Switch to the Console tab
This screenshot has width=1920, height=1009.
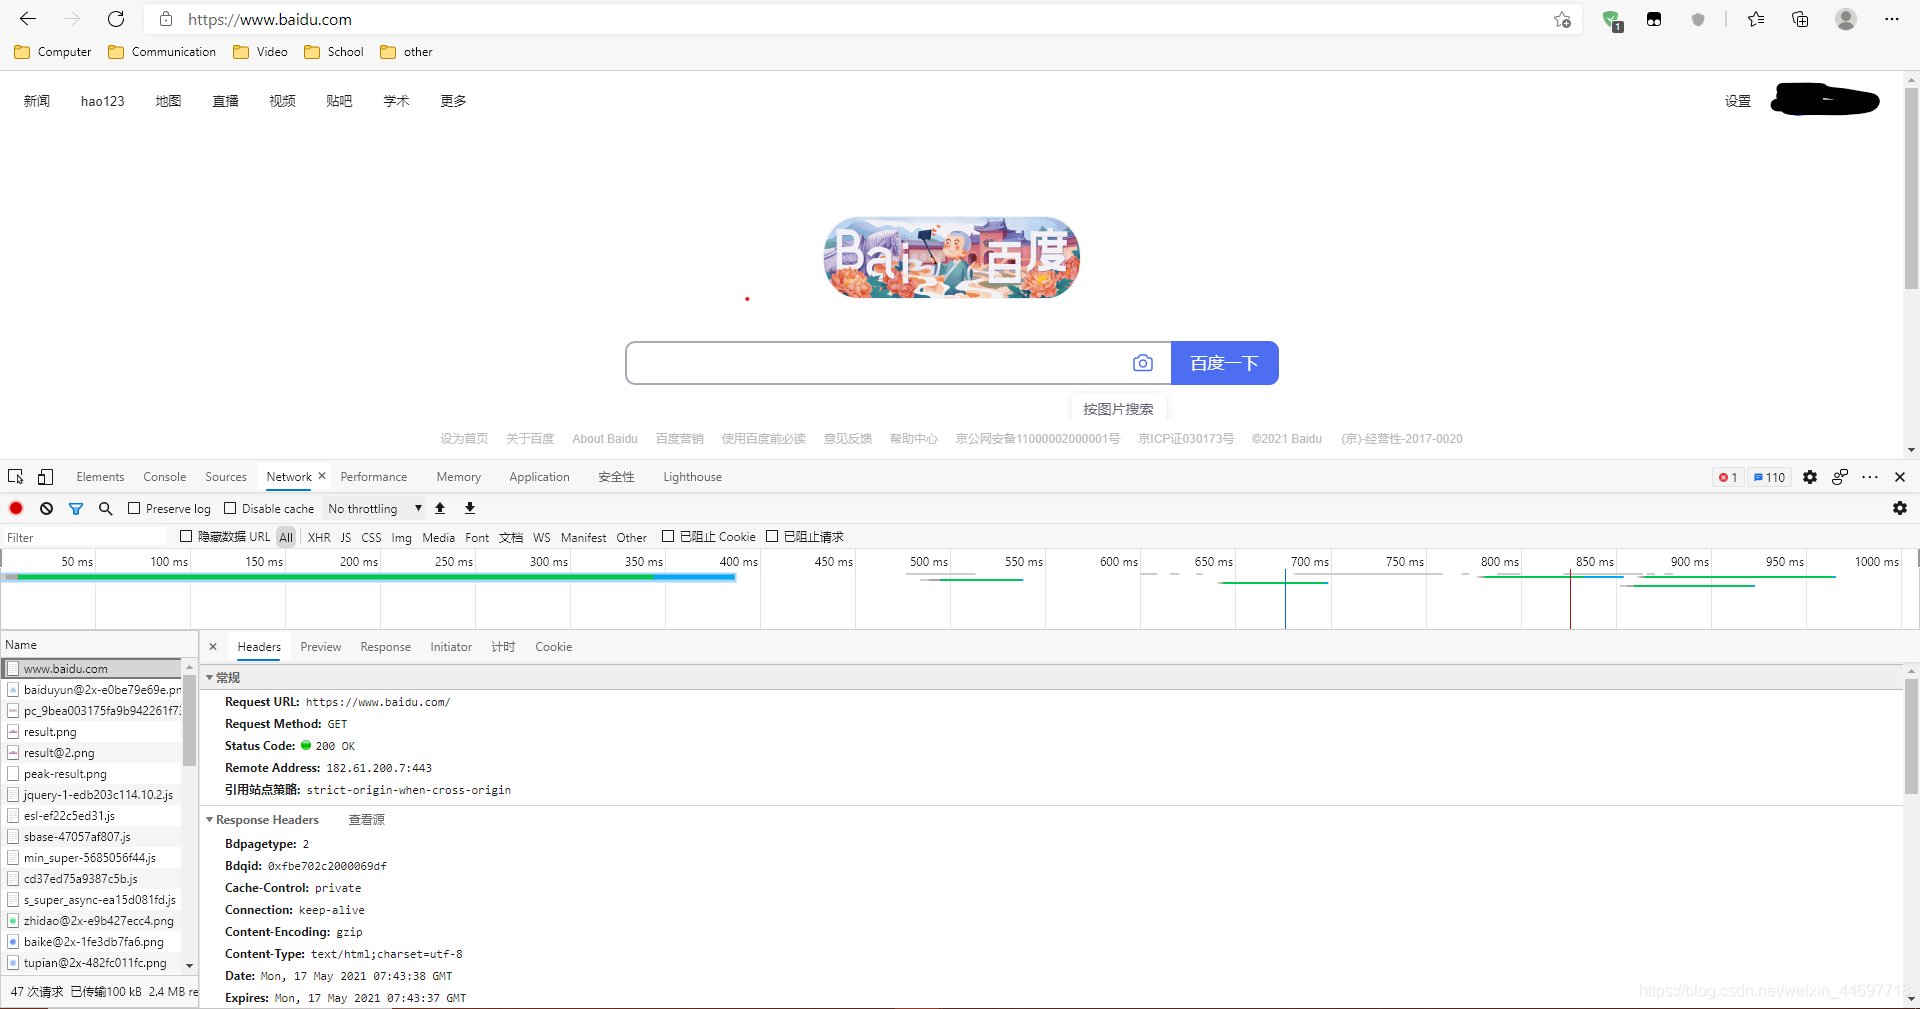pos(164,477)
